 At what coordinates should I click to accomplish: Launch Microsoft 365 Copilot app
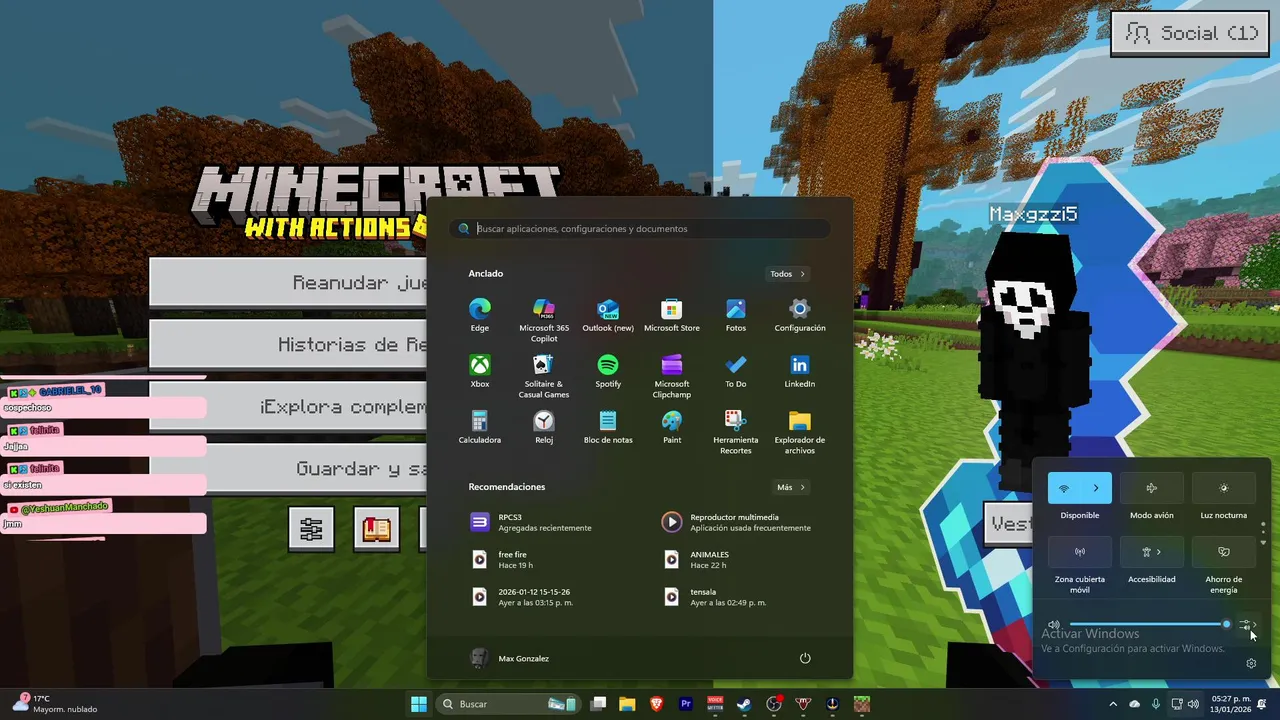(544, 320)
